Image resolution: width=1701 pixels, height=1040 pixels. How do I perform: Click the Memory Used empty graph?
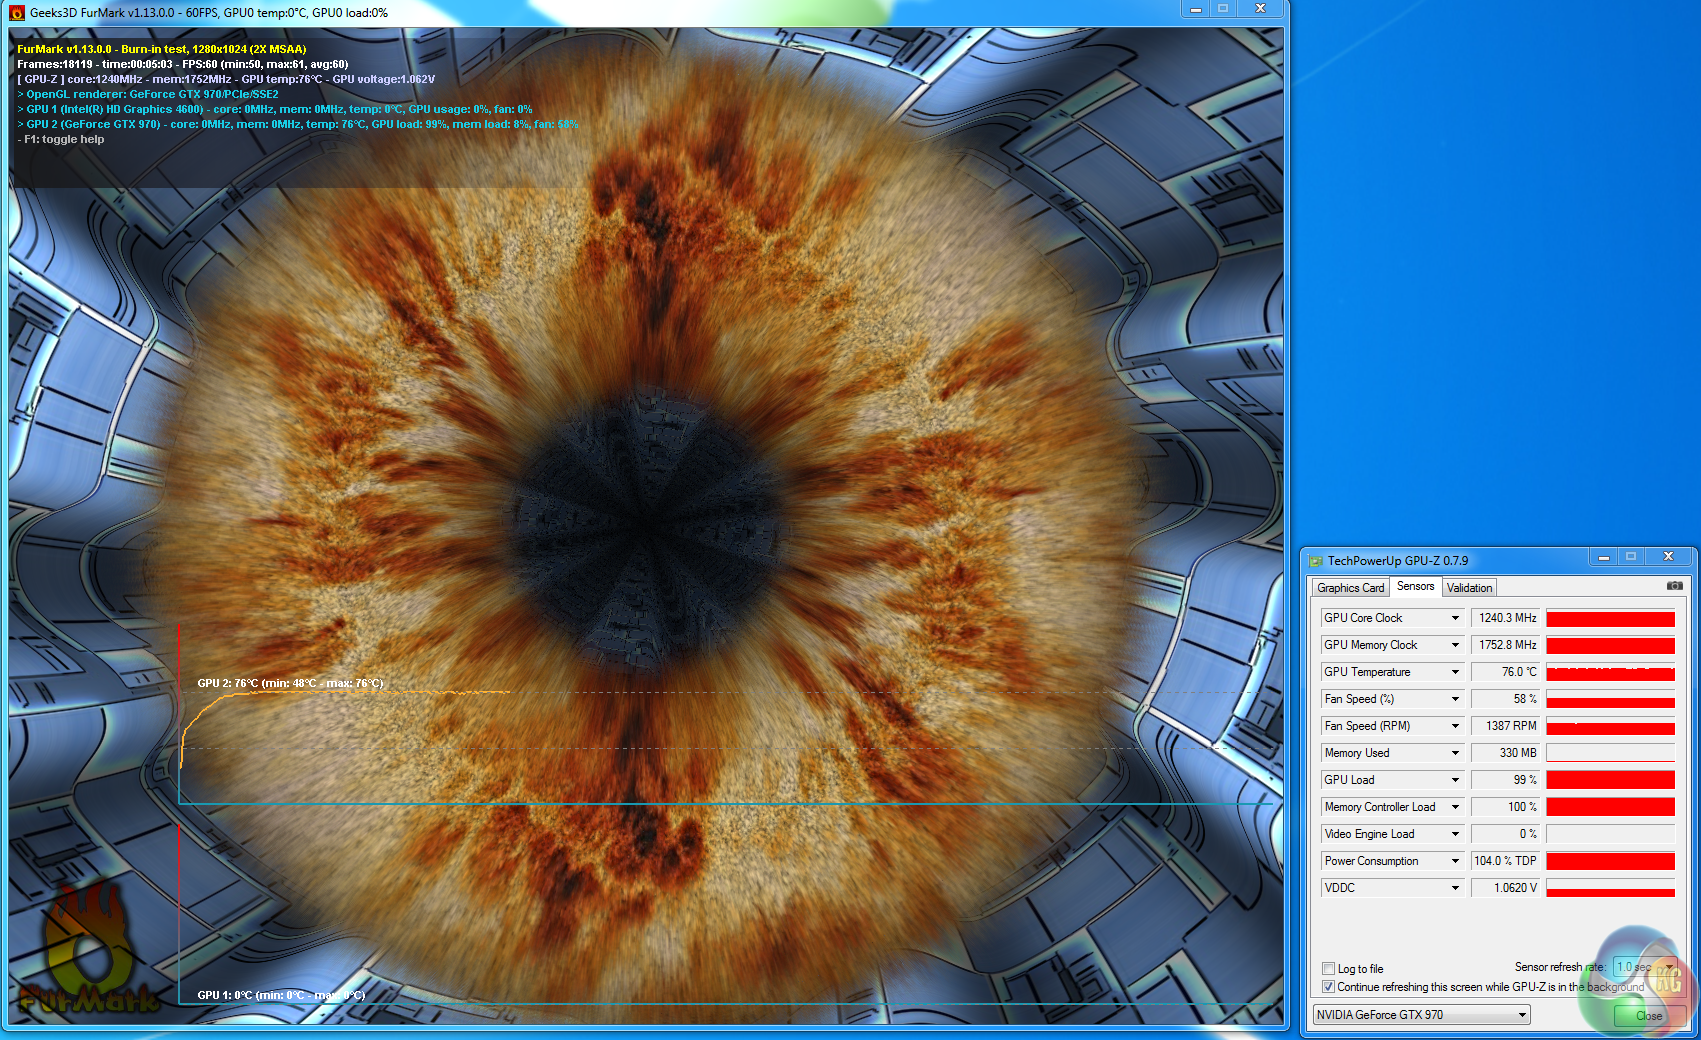(1610, 753)
